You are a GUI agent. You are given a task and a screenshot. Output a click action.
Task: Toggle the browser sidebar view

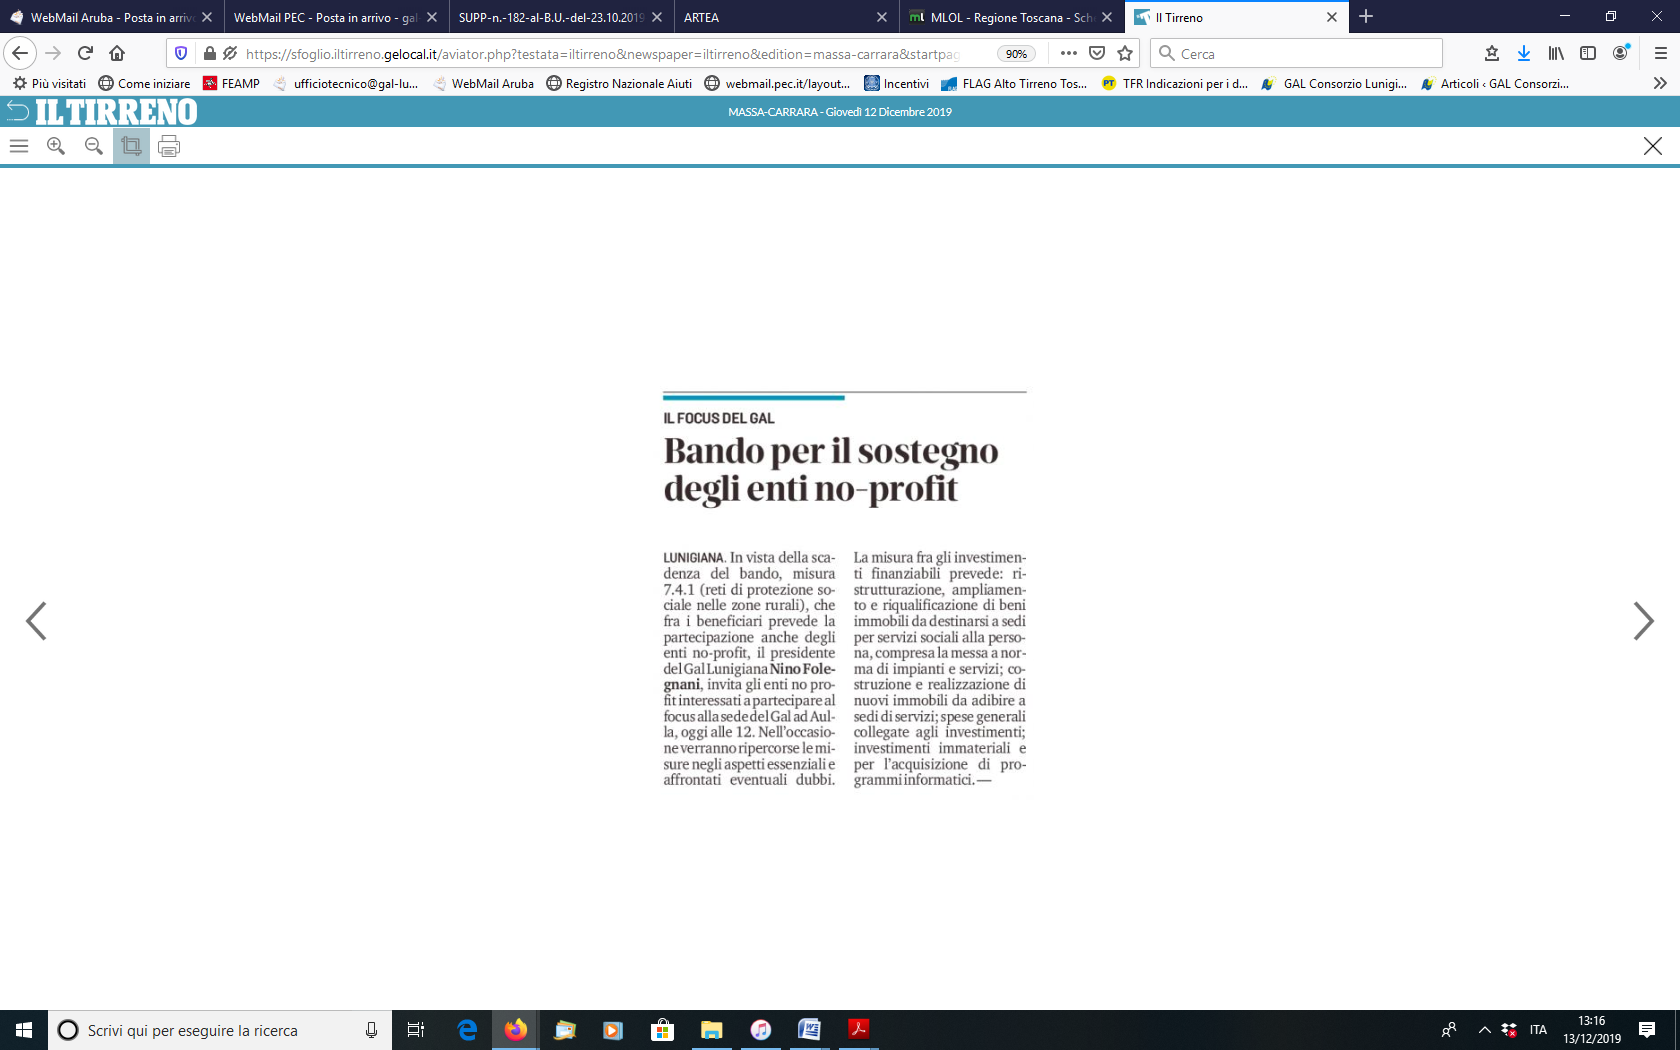1588,53
